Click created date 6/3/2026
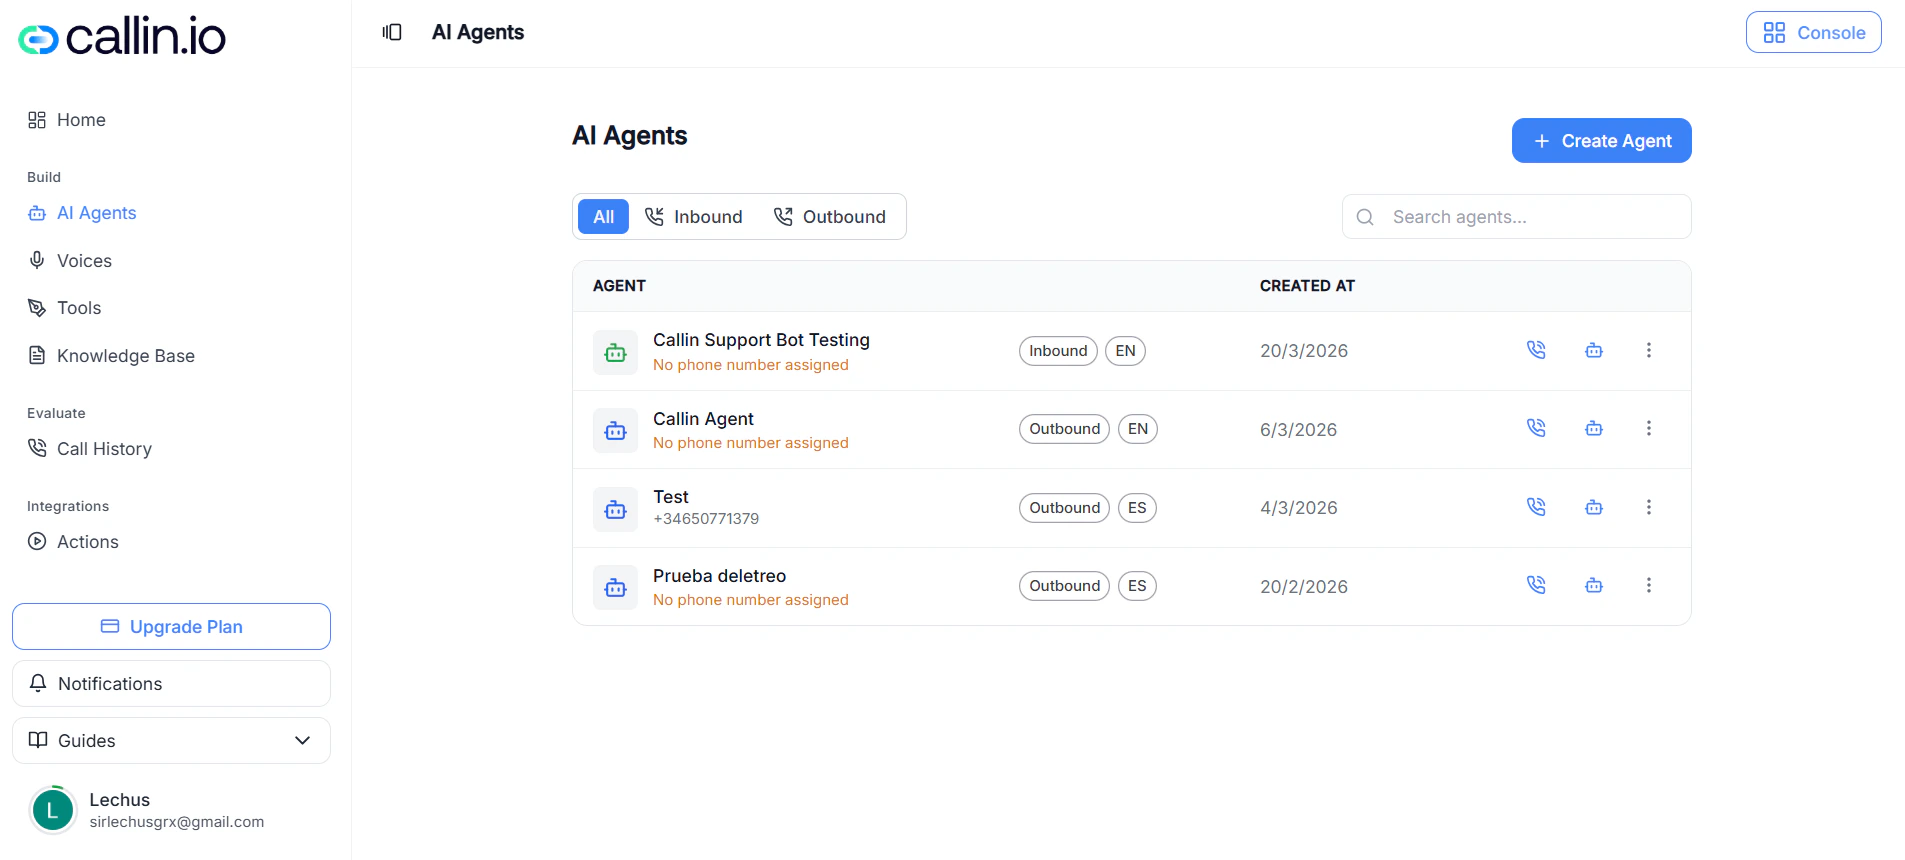The image size is (1905, 860). coord(1298,430)
